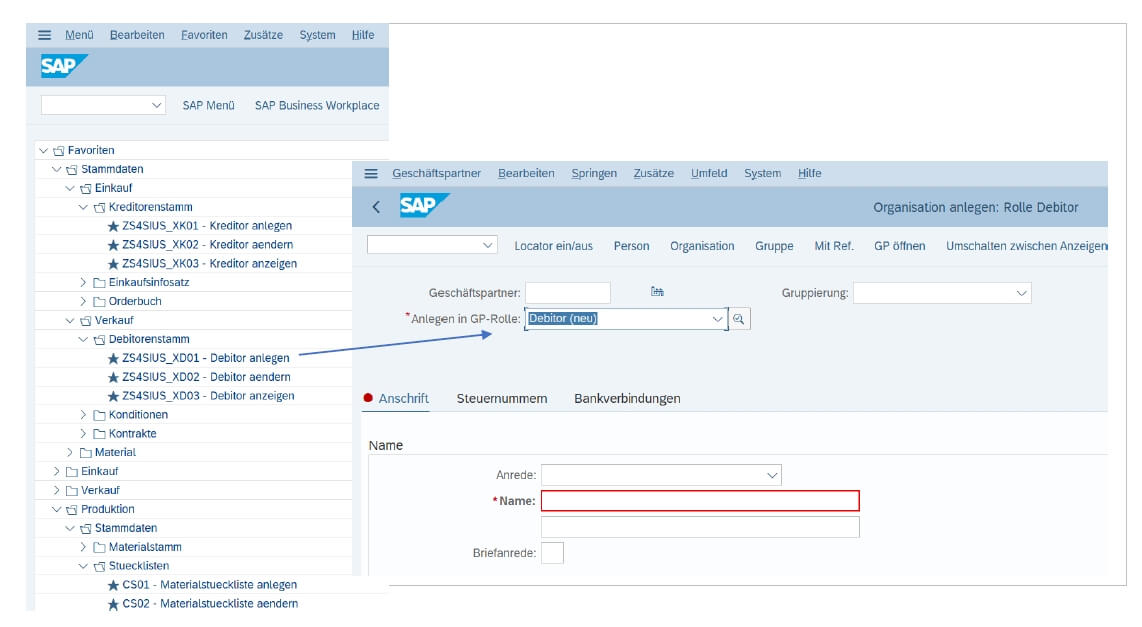
Task: Open the Anrede dropdown
Action: [x=772, y=476]
